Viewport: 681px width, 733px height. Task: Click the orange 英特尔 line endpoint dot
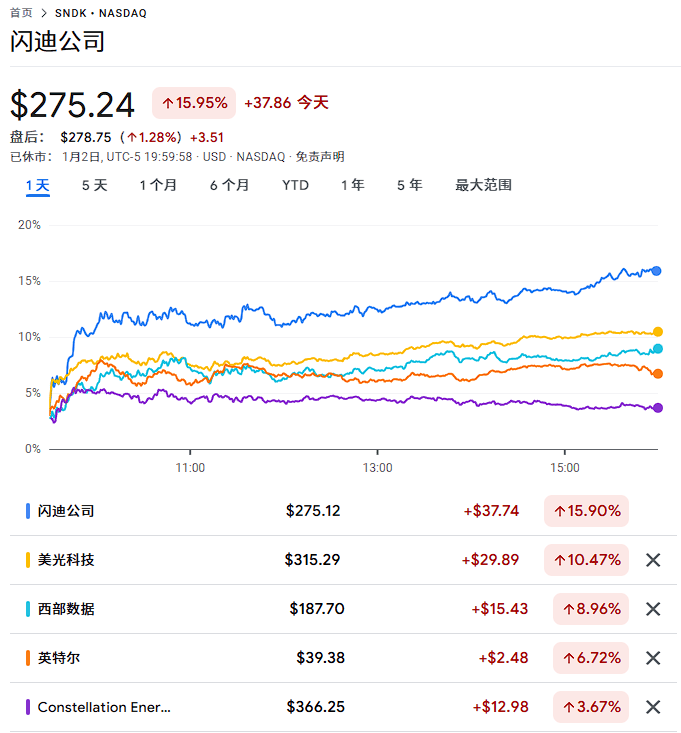tap(657, 374)
